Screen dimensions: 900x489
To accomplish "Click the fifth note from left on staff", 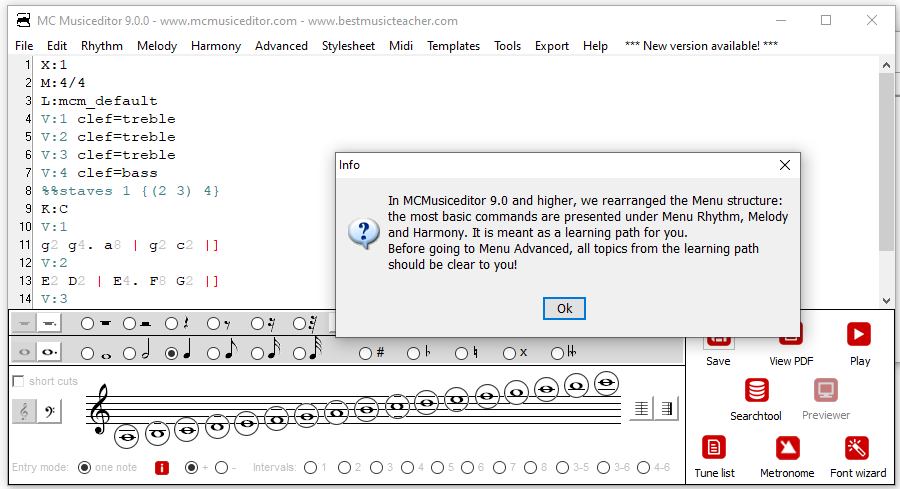I will point(247,424).
